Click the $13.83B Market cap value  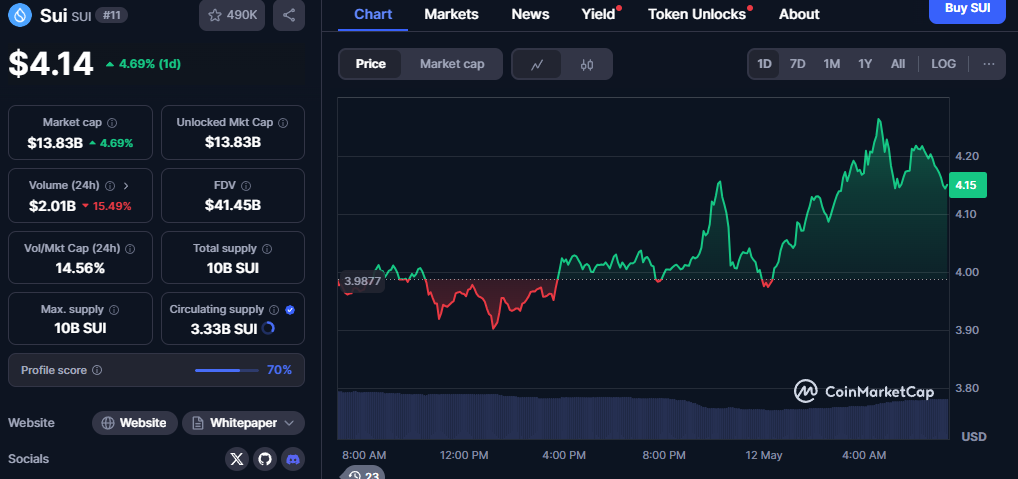tap(55, 143)
